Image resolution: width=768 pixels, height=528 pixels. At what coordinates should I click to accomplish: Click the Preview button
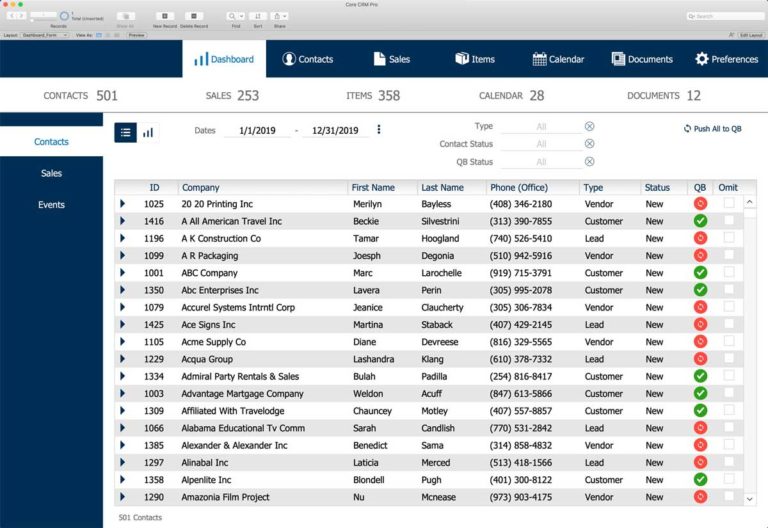tap(137, 35)
